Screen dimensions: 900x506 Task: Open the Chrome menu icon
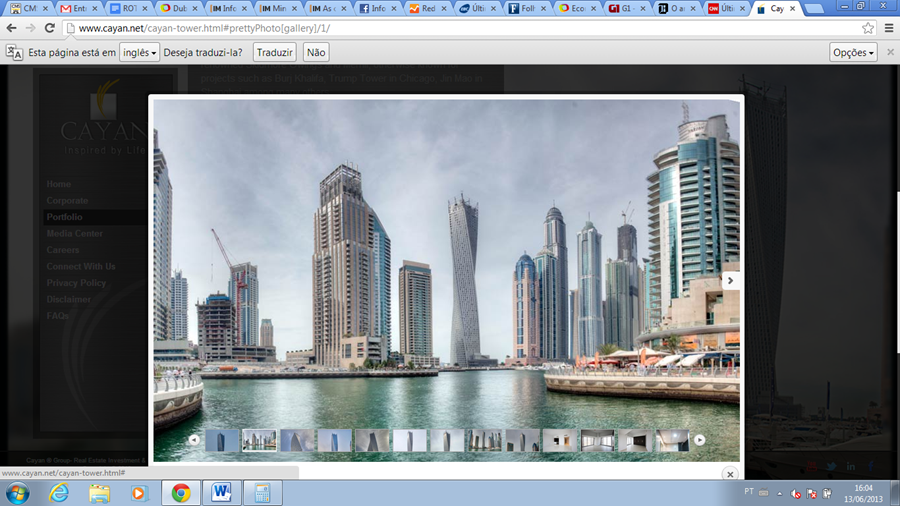(887, 28)
